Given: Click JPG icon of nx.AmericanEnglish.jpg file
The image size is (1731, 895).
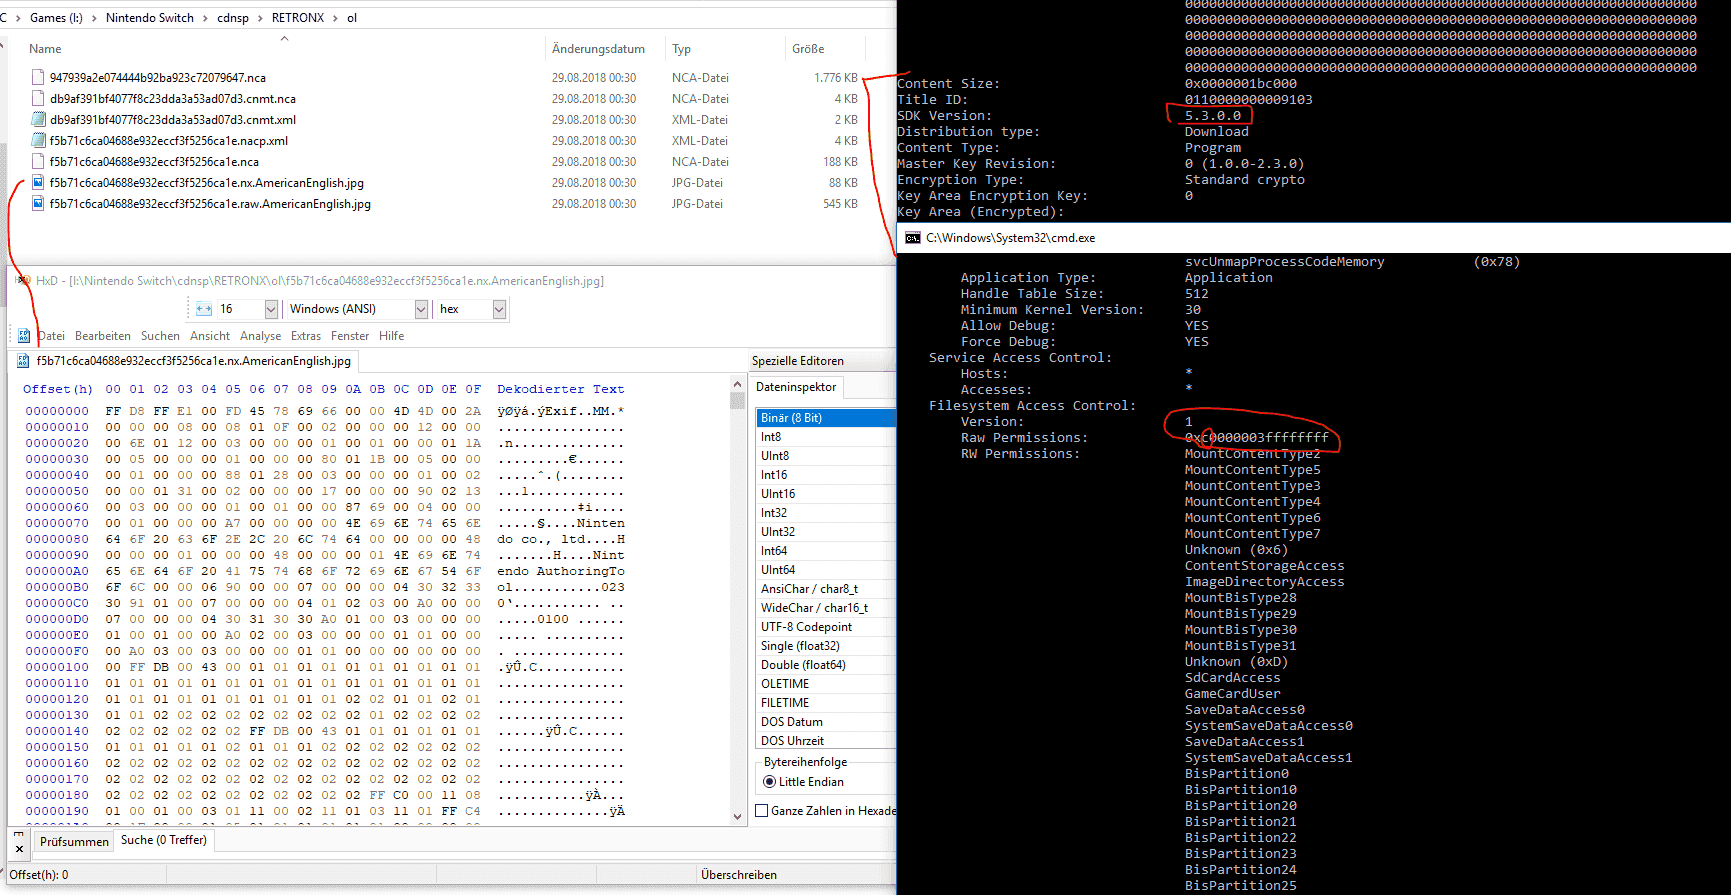Looking at the screenshot, I should click(x=38, y=182).
